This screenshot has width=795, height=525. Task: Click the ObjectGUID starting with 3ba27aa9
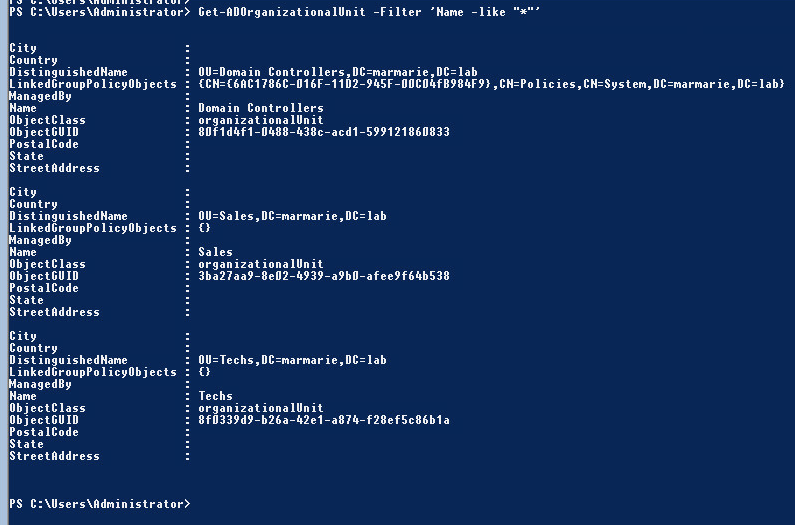click(324, 276)
